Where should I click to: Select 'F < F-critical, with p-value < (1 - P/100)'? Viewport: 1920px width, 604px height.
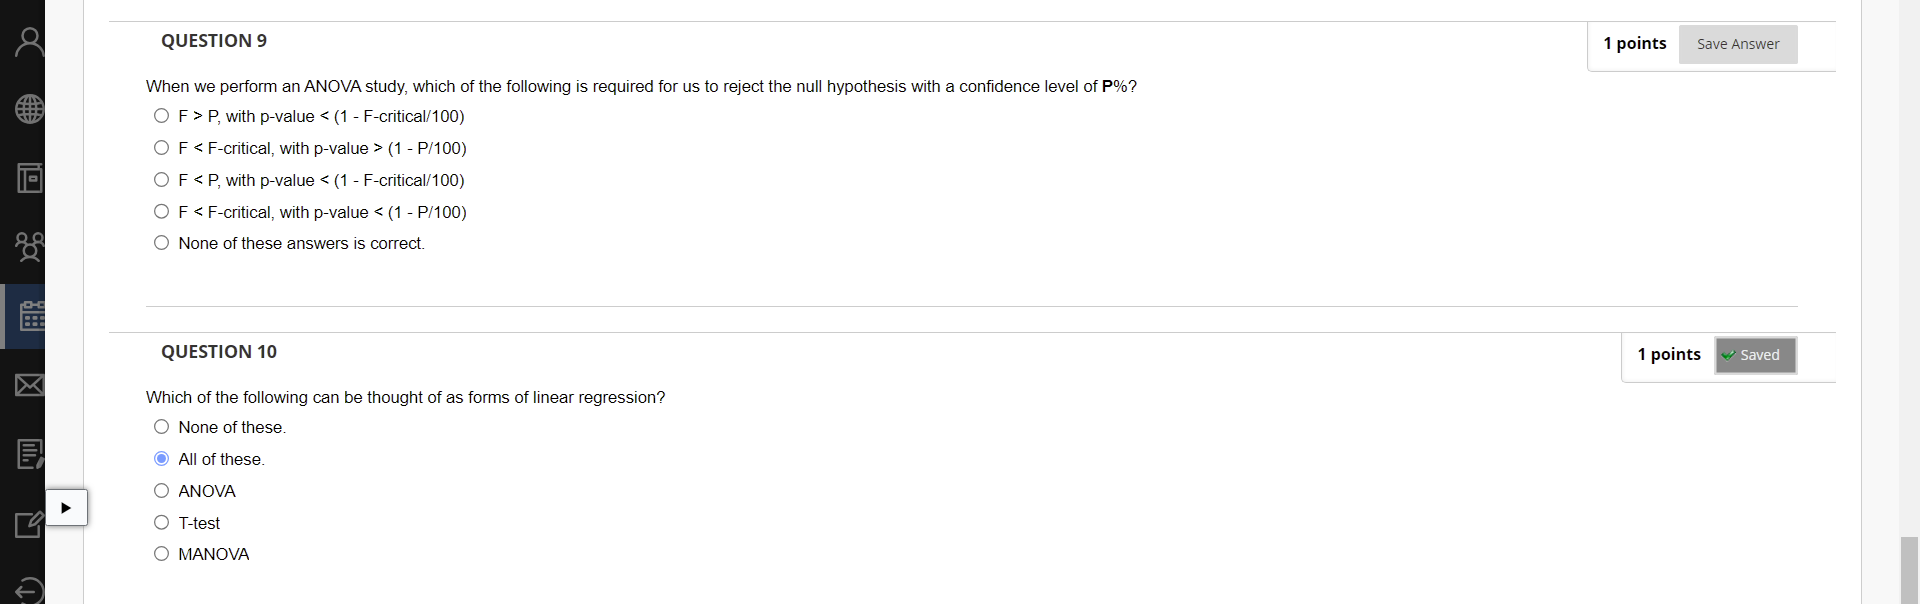point(161,211)
